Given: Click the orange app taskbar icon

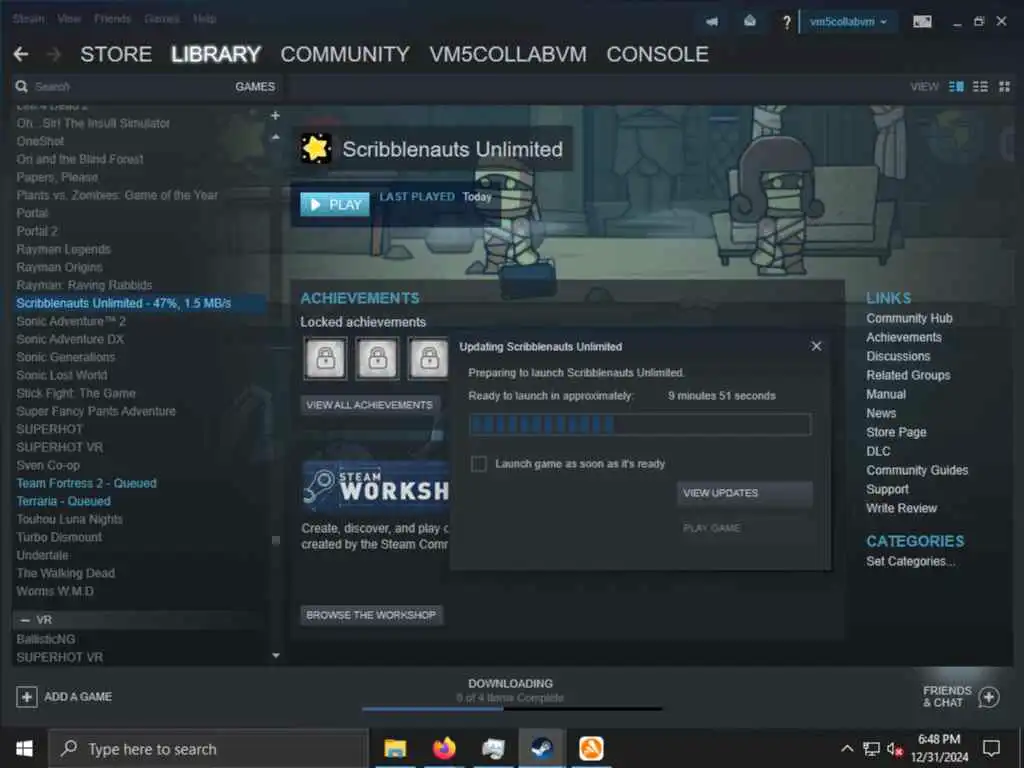Looking at the screenshot, I should click(591, 748).
